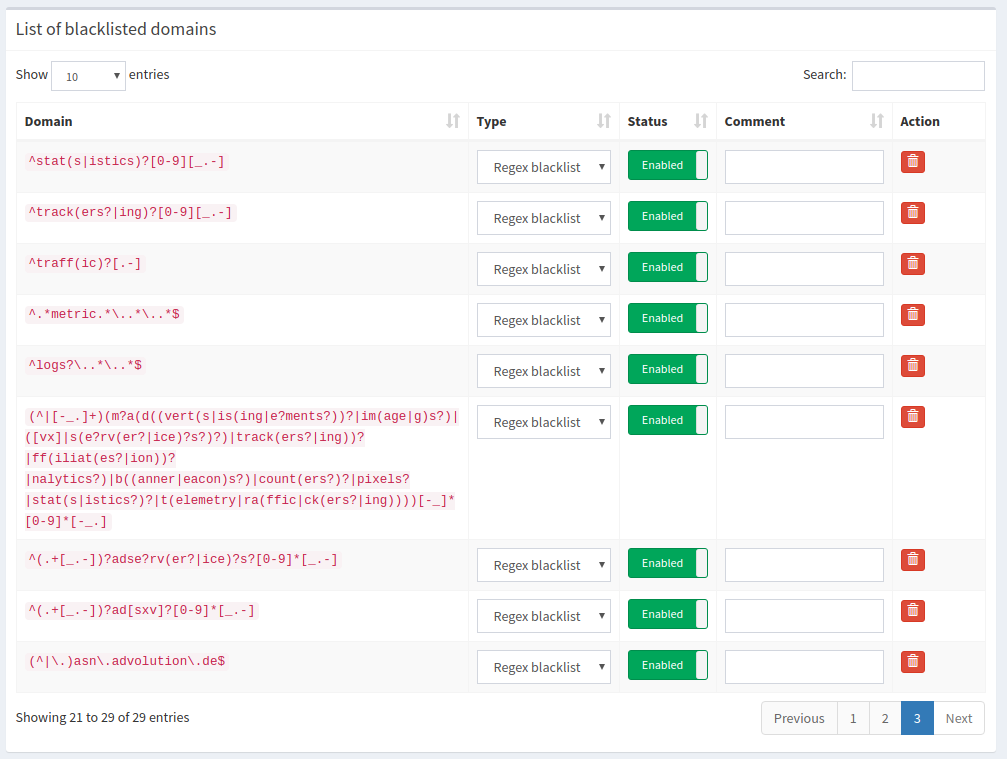Change Type of the ^logs? entry
The height and width of the screenshot is (759, 1007).
pyautogui.click(x=544, y=371)
